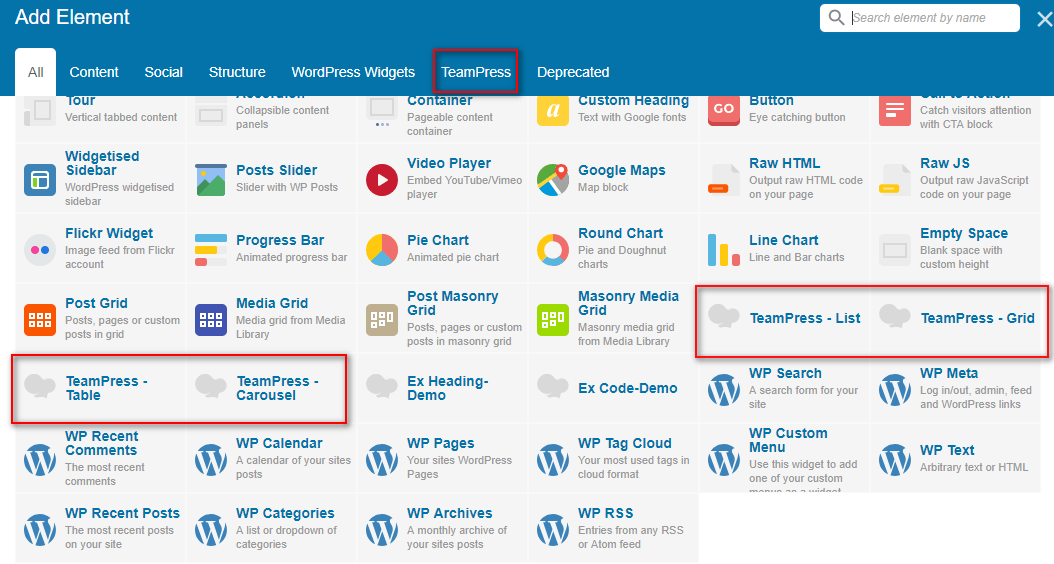
Task: Open the Deprecated tab
Action: 573,72
